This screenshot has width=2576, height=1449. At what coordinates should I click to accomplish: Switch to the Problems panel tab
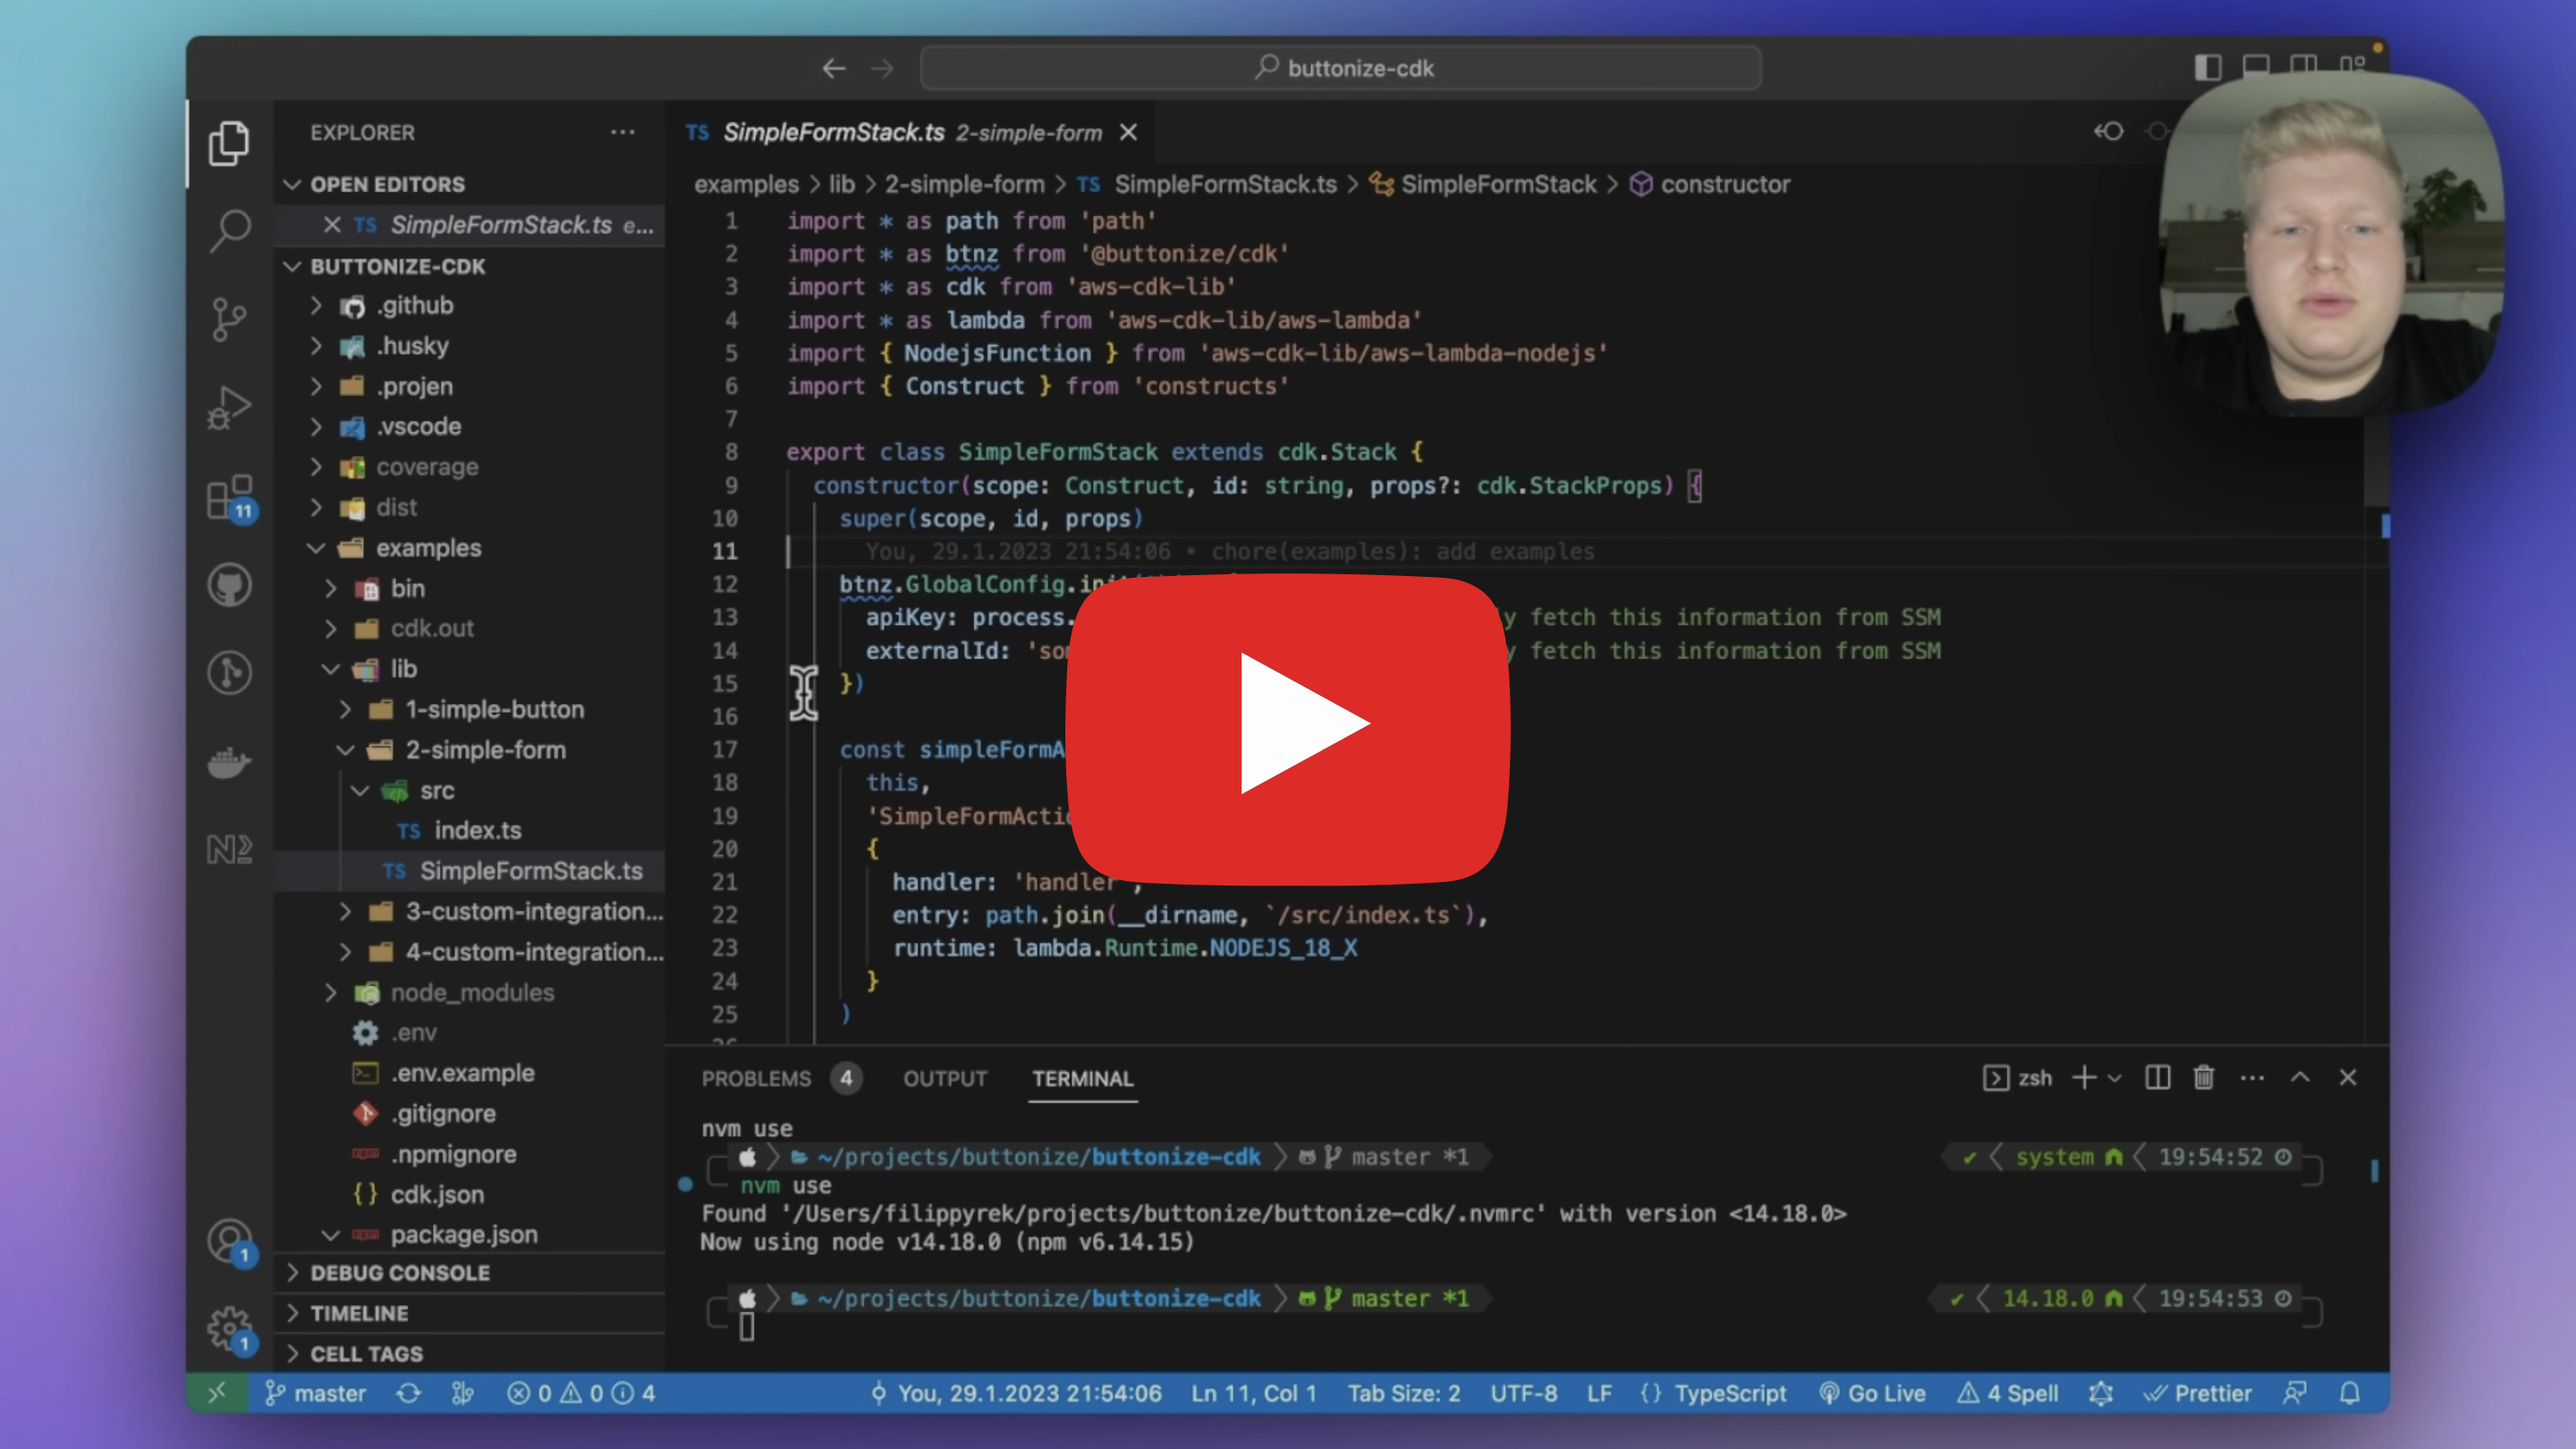click(780, 1079)
